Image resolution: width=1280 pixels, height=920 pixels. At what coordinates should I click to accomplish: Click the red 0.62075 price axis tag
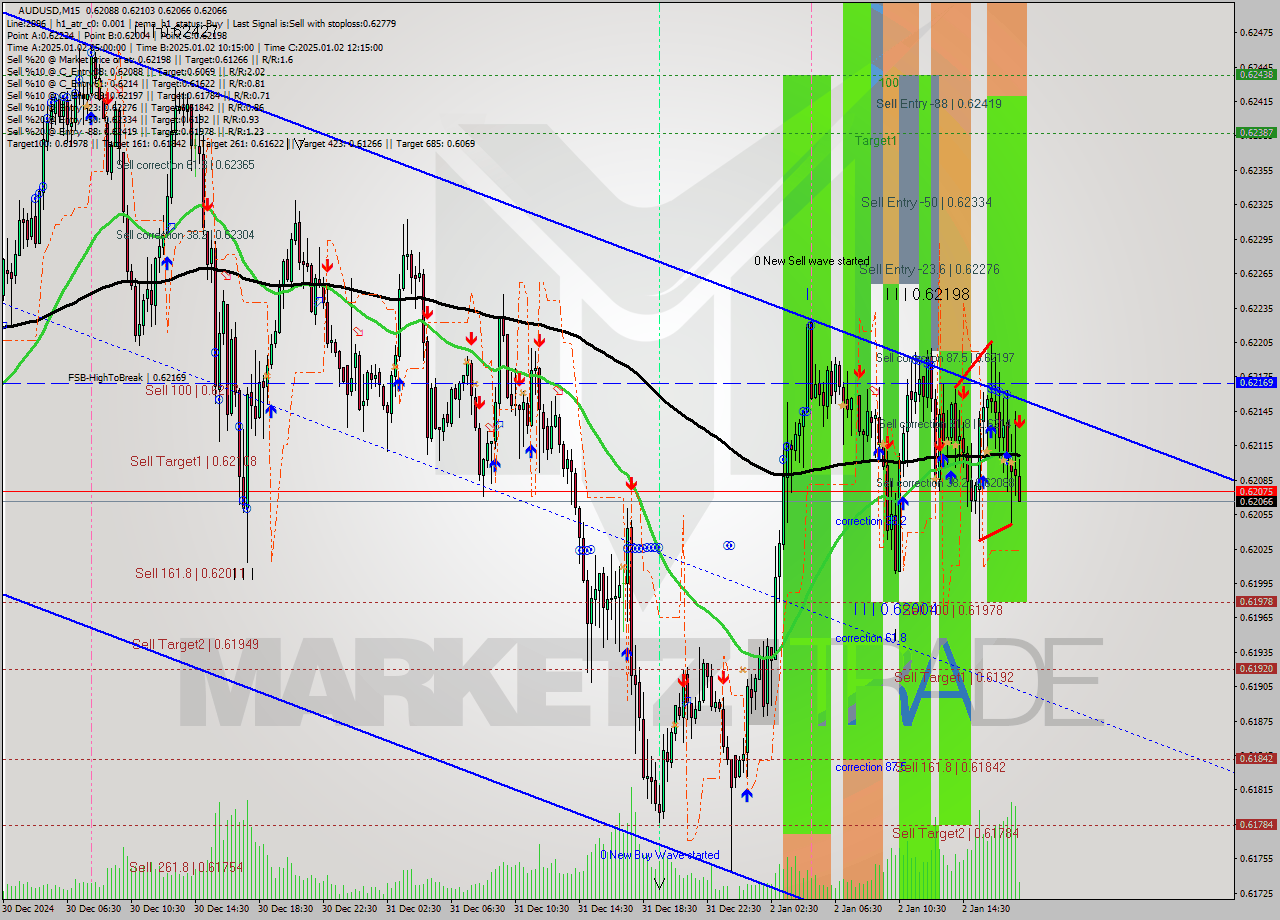coord(1255,491)
